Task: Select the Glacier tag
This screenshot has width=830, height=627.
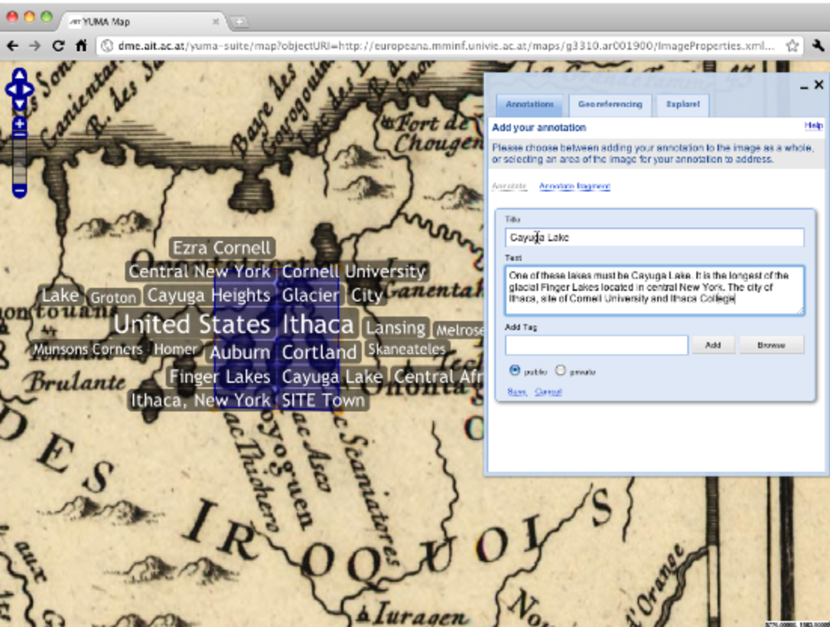Action: [310, 295]
